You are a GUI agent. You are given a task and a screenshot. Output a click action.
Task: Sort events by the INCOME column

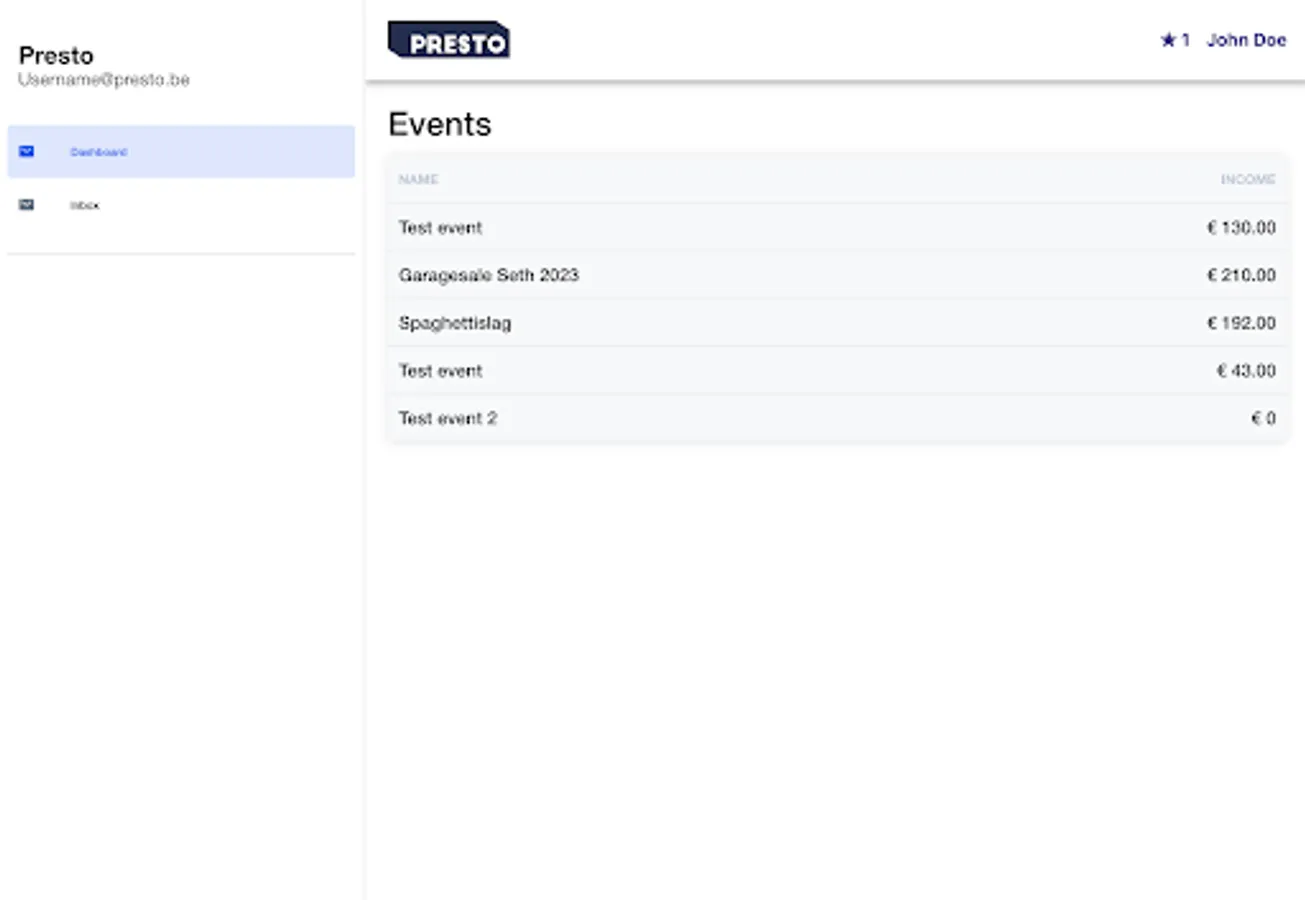(1249, 179)
